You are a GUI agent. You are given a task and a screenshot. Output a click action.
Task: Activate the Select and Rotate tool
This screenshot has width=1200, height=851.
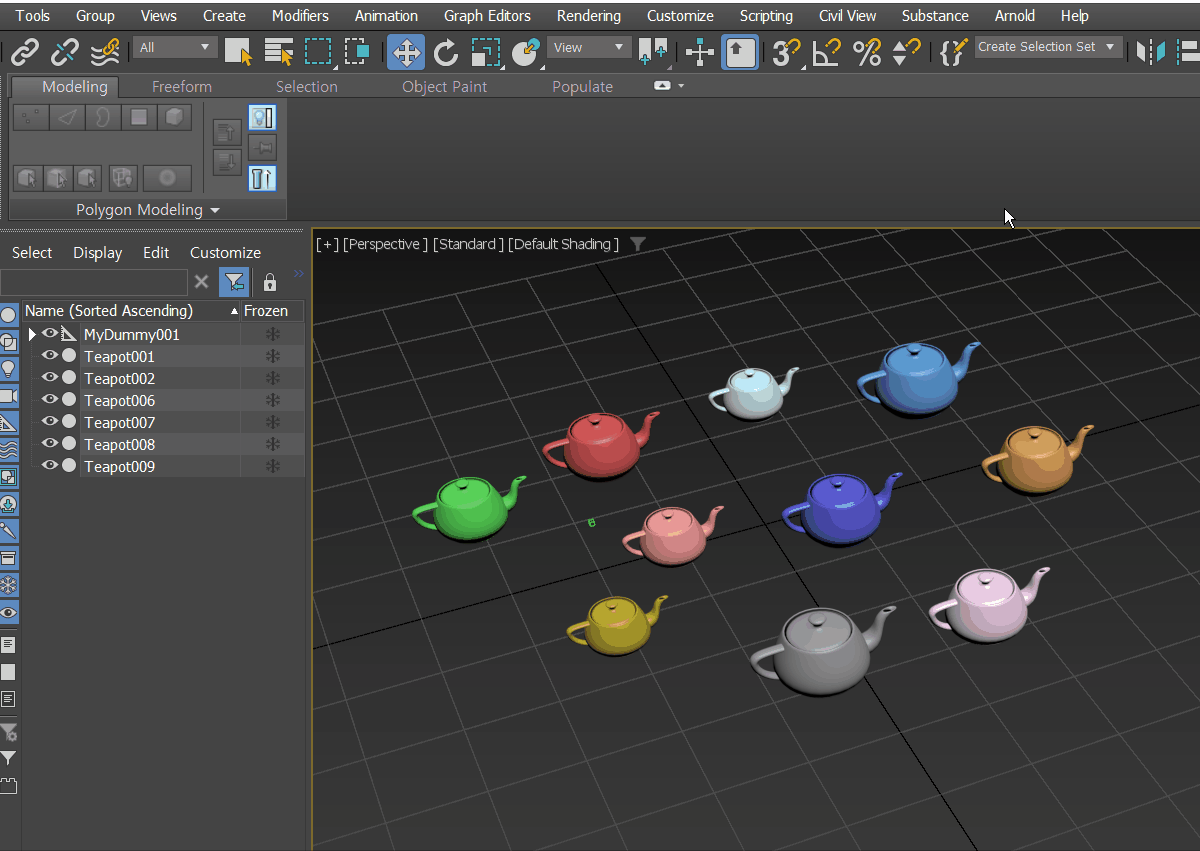(446, 52)
